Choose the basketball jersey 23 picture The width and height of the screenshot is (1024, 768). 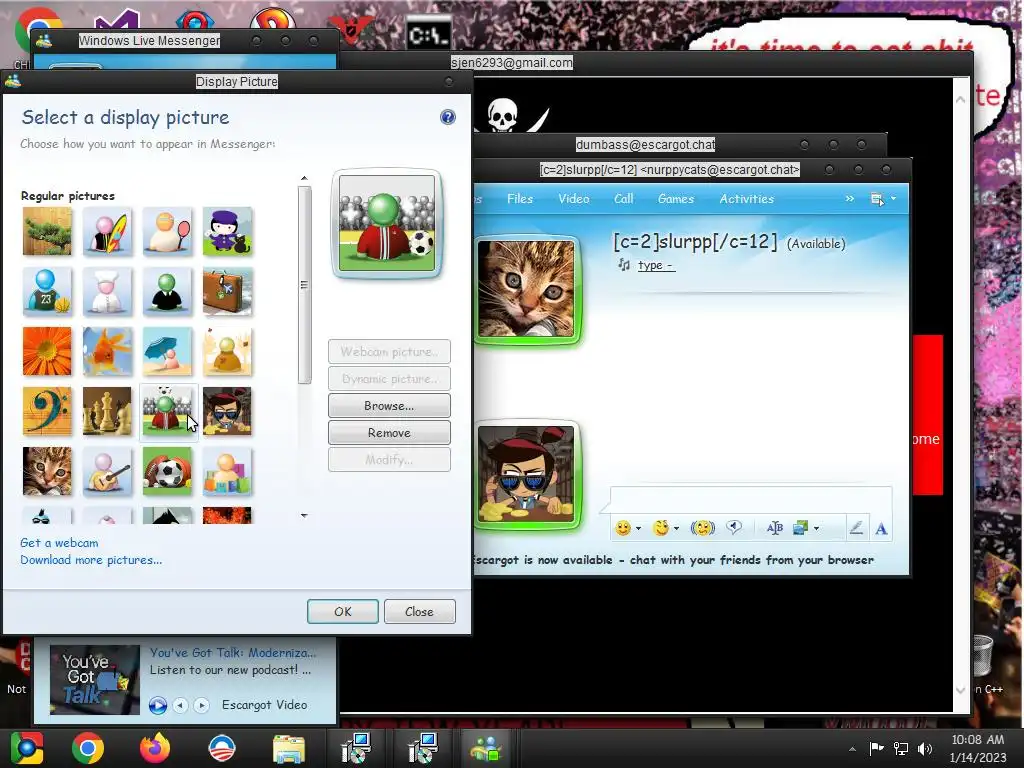[47, 291]
